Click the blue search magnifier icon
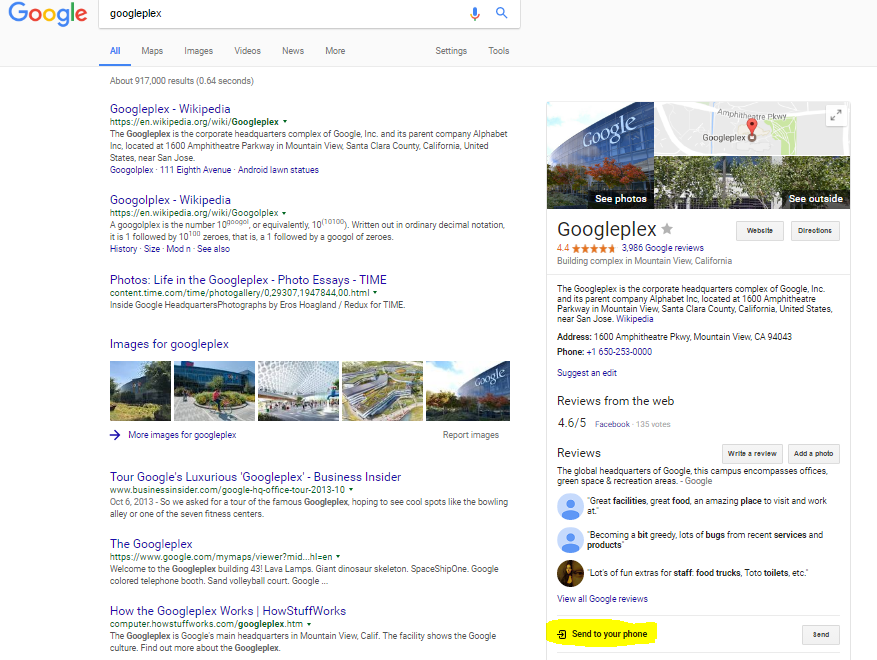Image resolution: width=877 pixels, height=660 pixels. tap(502, 13)
